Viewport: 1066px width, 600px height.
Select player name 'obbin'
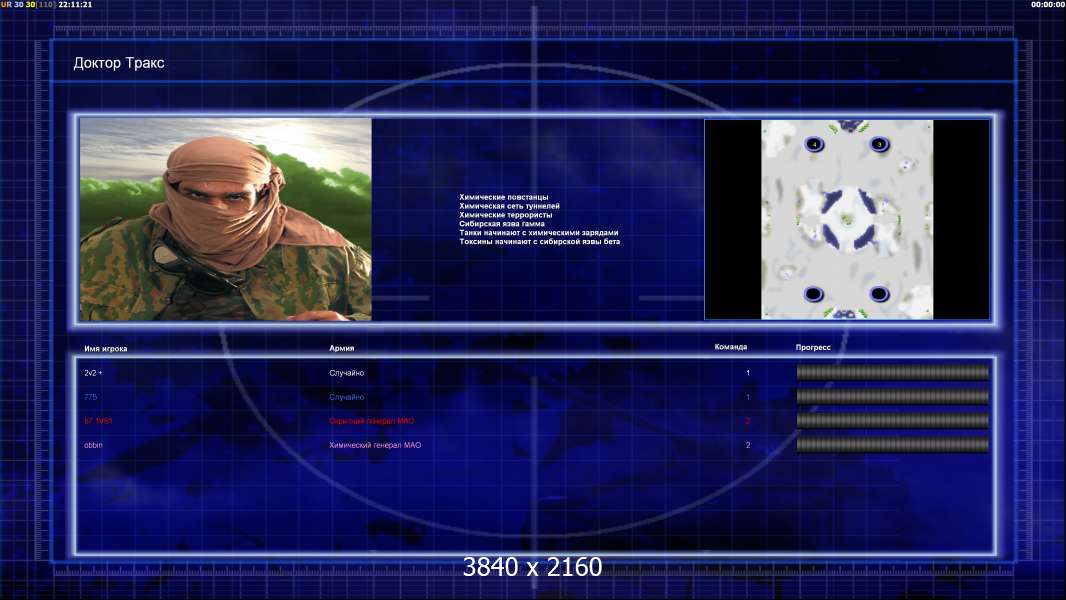coord(93,445)
